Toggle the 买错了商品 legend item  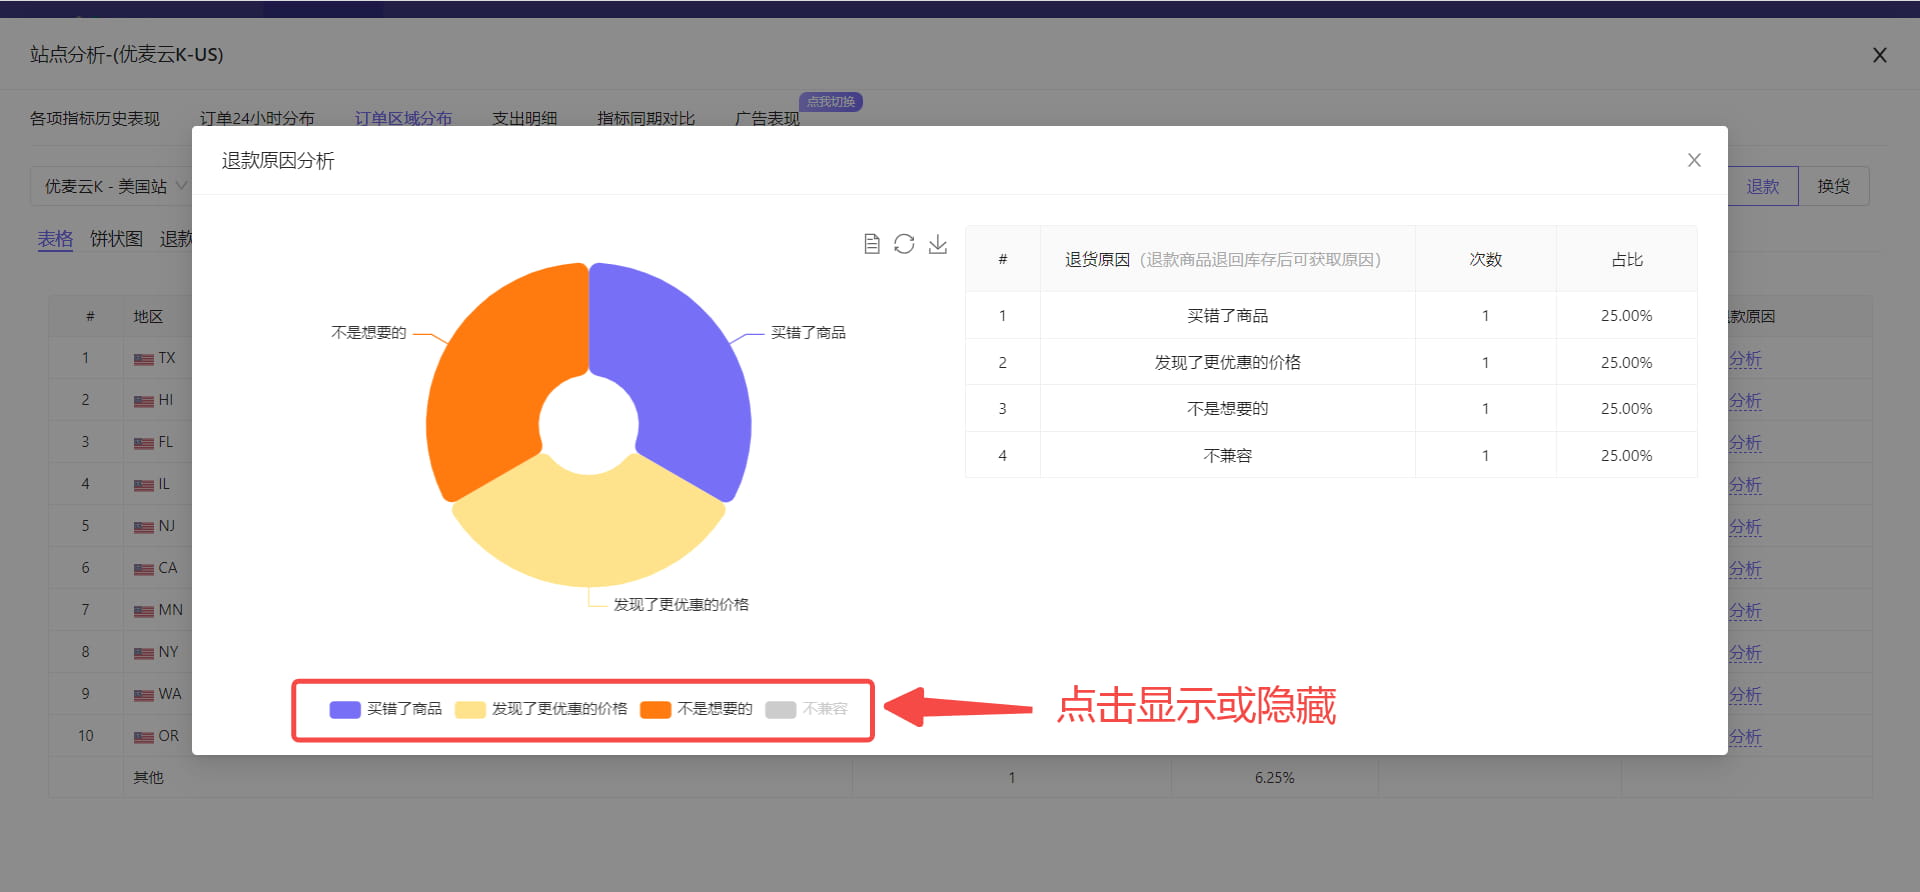385,709
